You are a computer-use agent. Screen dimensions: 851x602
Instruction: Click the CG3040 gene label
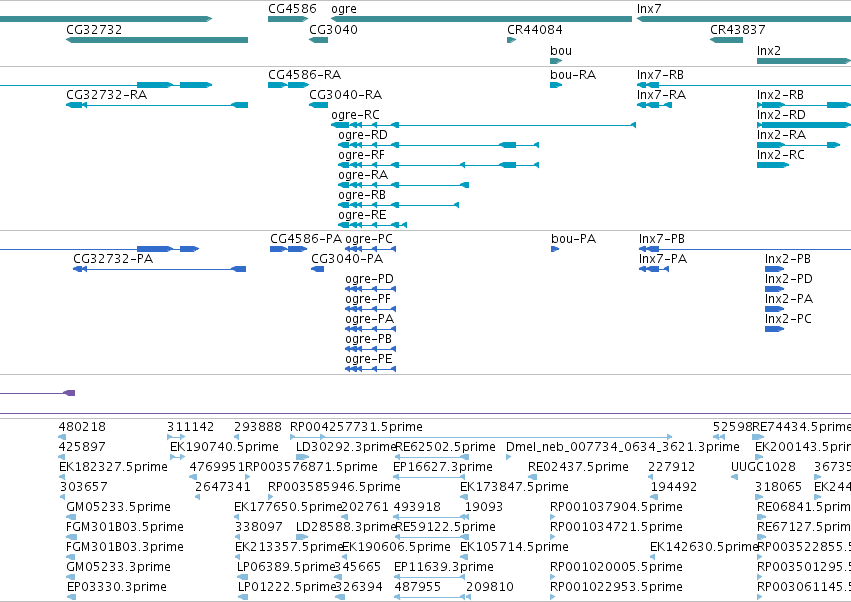click(333, 30)
